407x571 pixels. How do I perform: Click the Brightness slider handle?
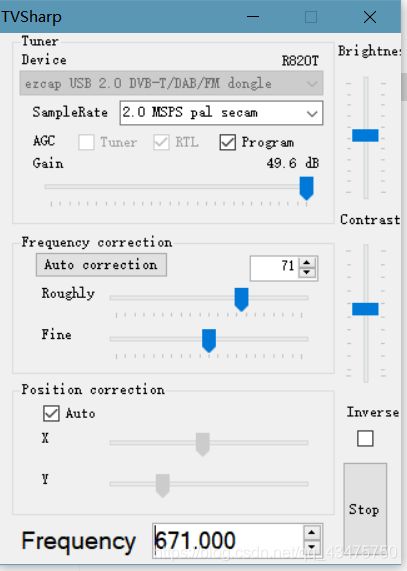[x=365, y=135]
